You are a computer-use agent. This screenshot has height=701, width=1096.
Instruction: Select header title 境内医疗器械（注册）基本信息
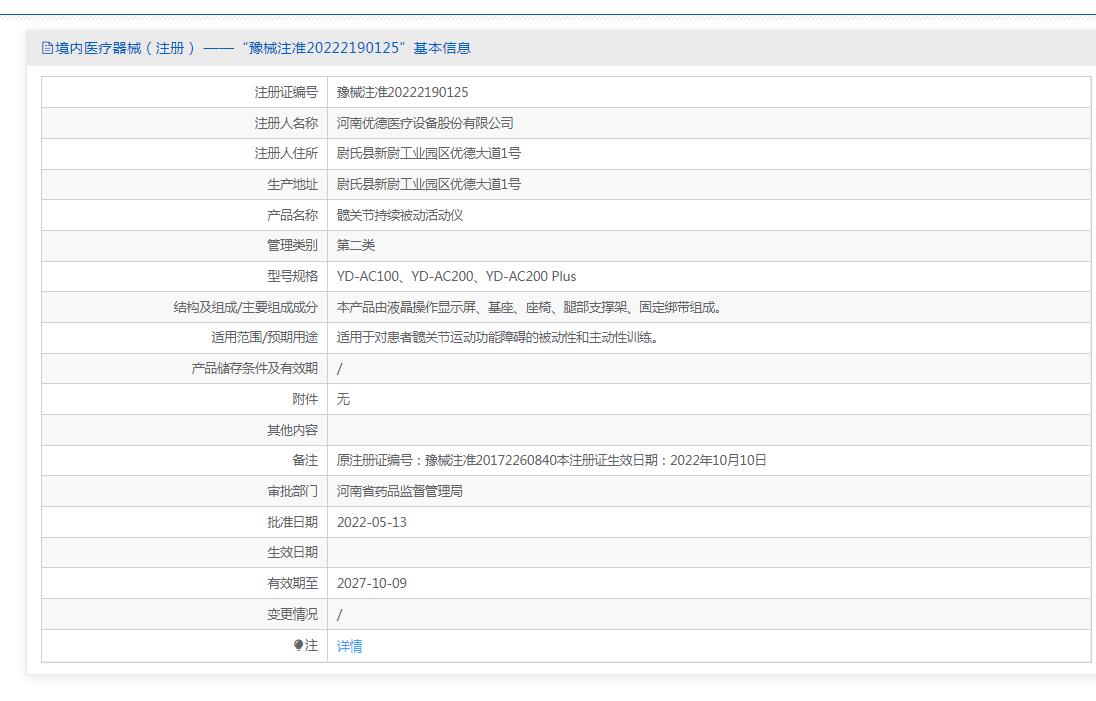[x=256, y=48]
